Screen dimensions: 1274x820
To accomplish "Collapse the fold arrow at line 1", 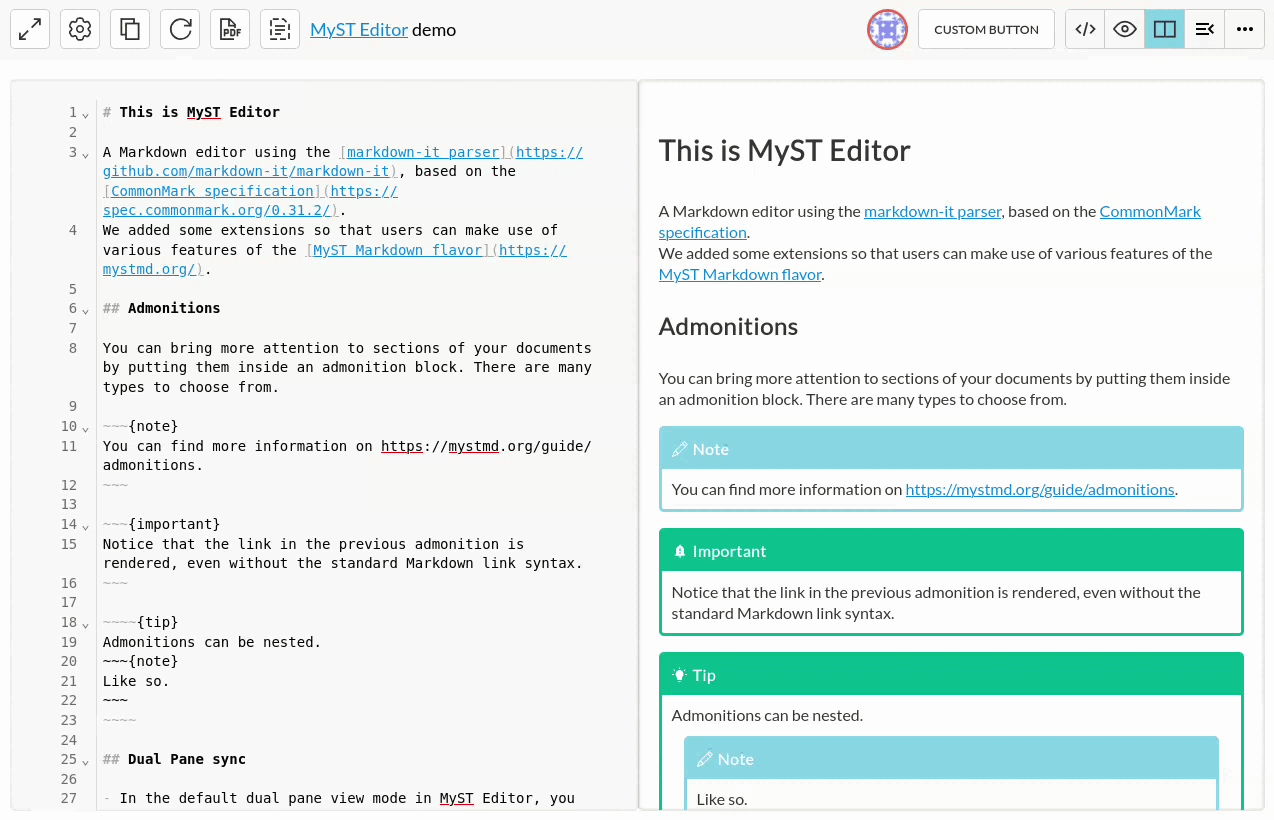I will [x=86, y=114].
